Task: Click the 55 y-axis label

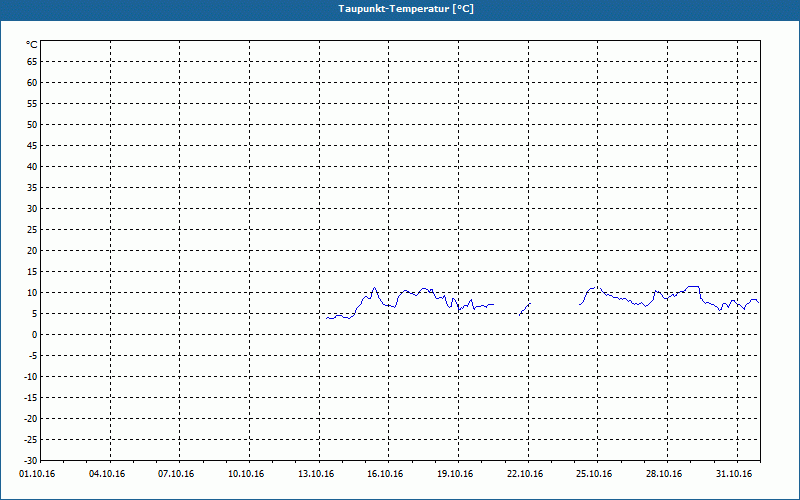Action: pyautogui.click(x=32, y=104)
